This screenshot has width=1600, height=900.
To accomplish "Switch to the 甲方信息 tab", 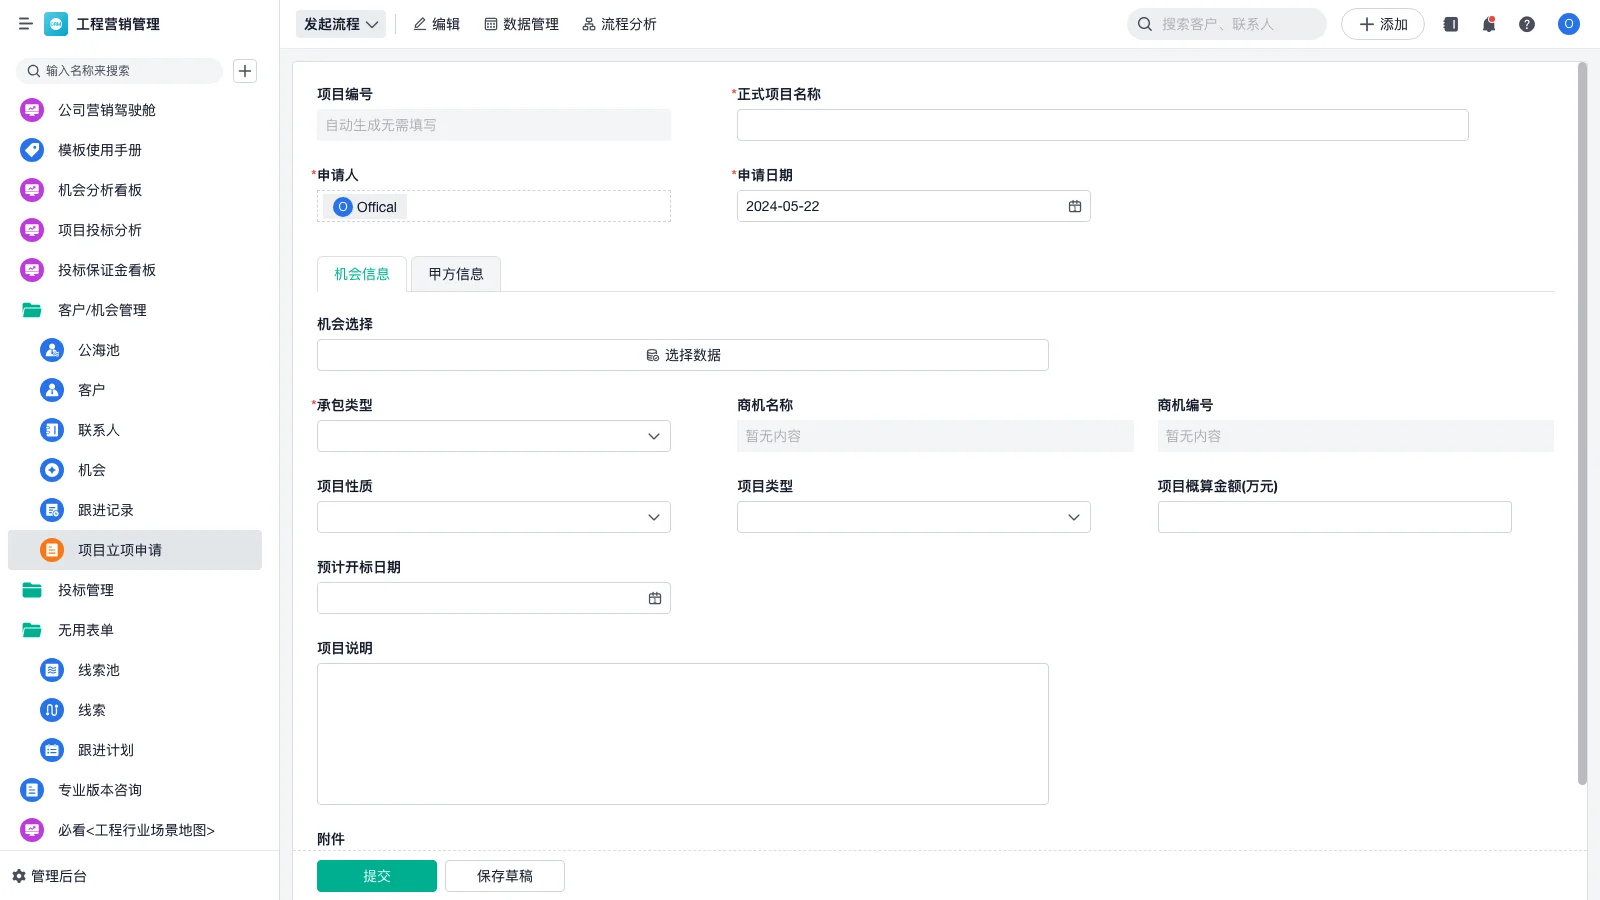I will pyautogui.click(x=456, y=274).
